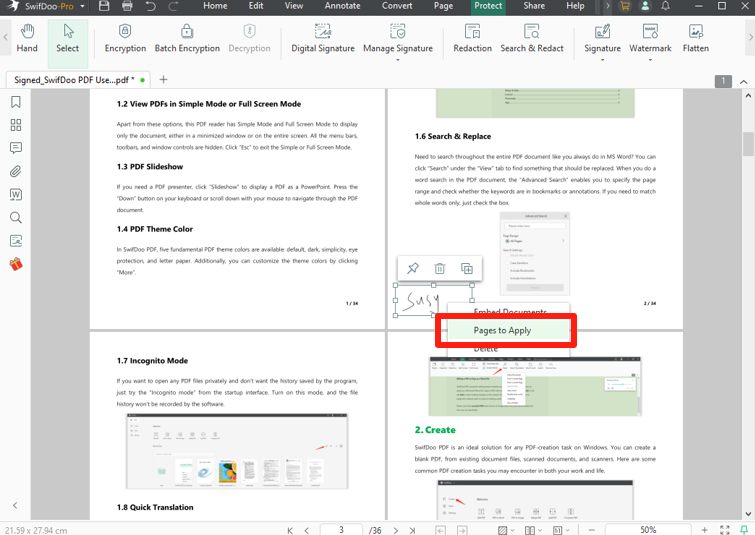The height and width of the screenshot is (535, 755).
Task: Open Search & Redact
Action: pyautogui.click(x=532, y=39)
